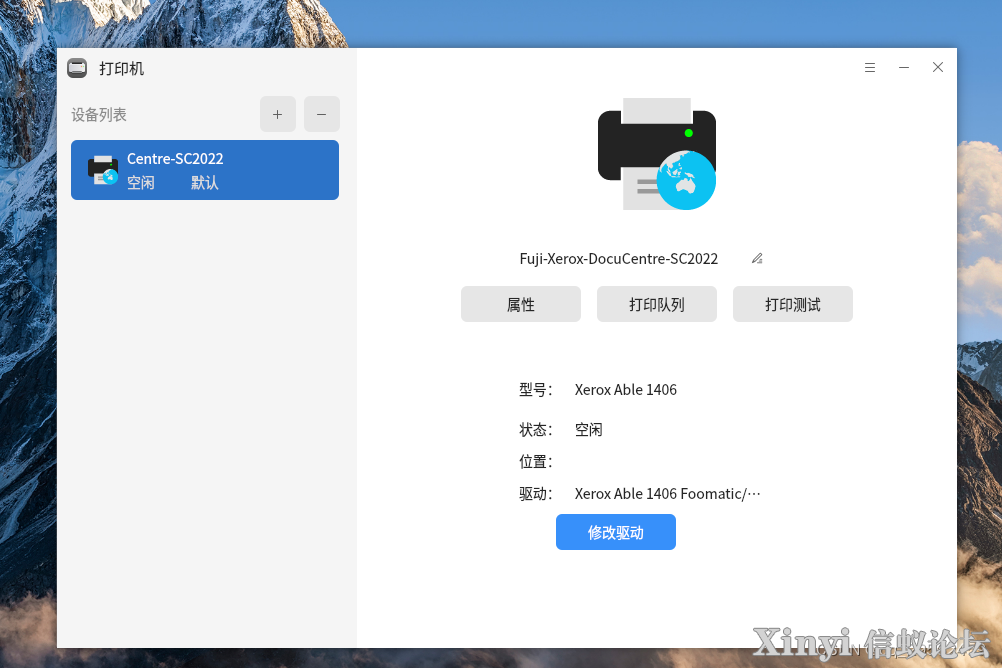The image size is (1002, 668).
Task: Click the 位置 location label
Action: (x=536, y=462)
